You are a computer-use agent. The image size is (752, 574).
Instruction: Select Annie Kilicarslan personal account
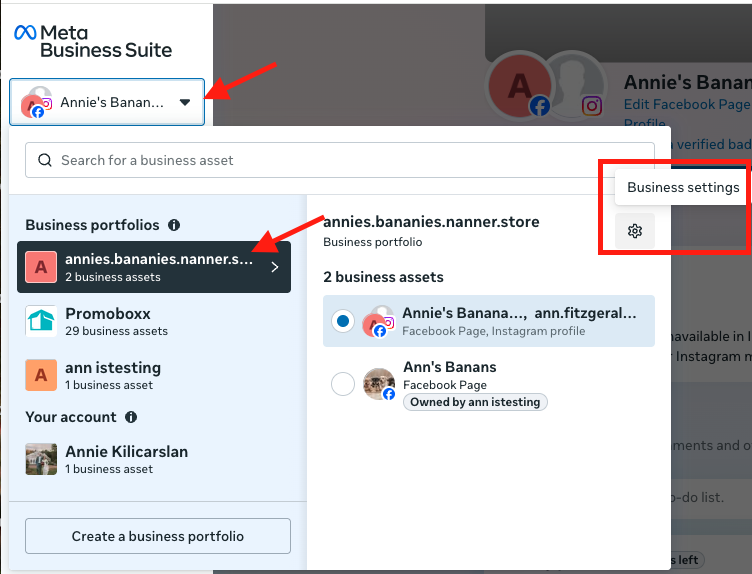(x=153, y=459)
